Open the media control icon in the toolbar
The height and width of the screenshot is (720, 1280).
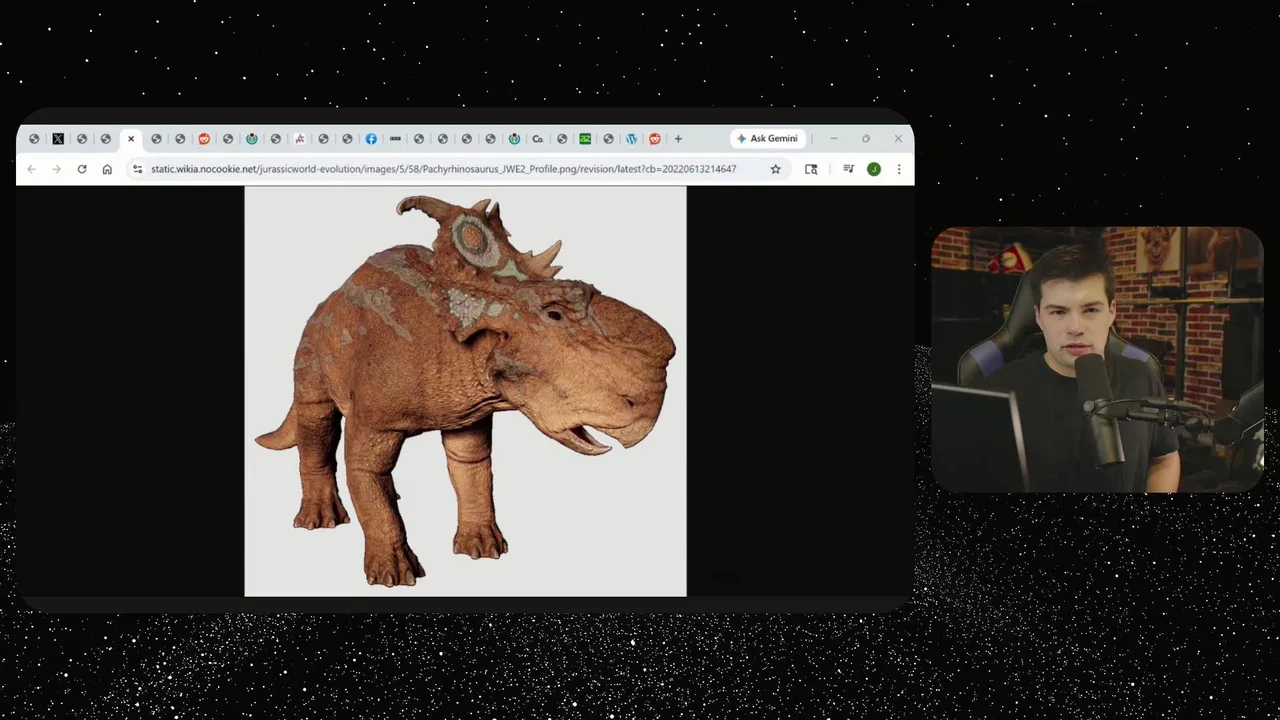coord(848,169)
